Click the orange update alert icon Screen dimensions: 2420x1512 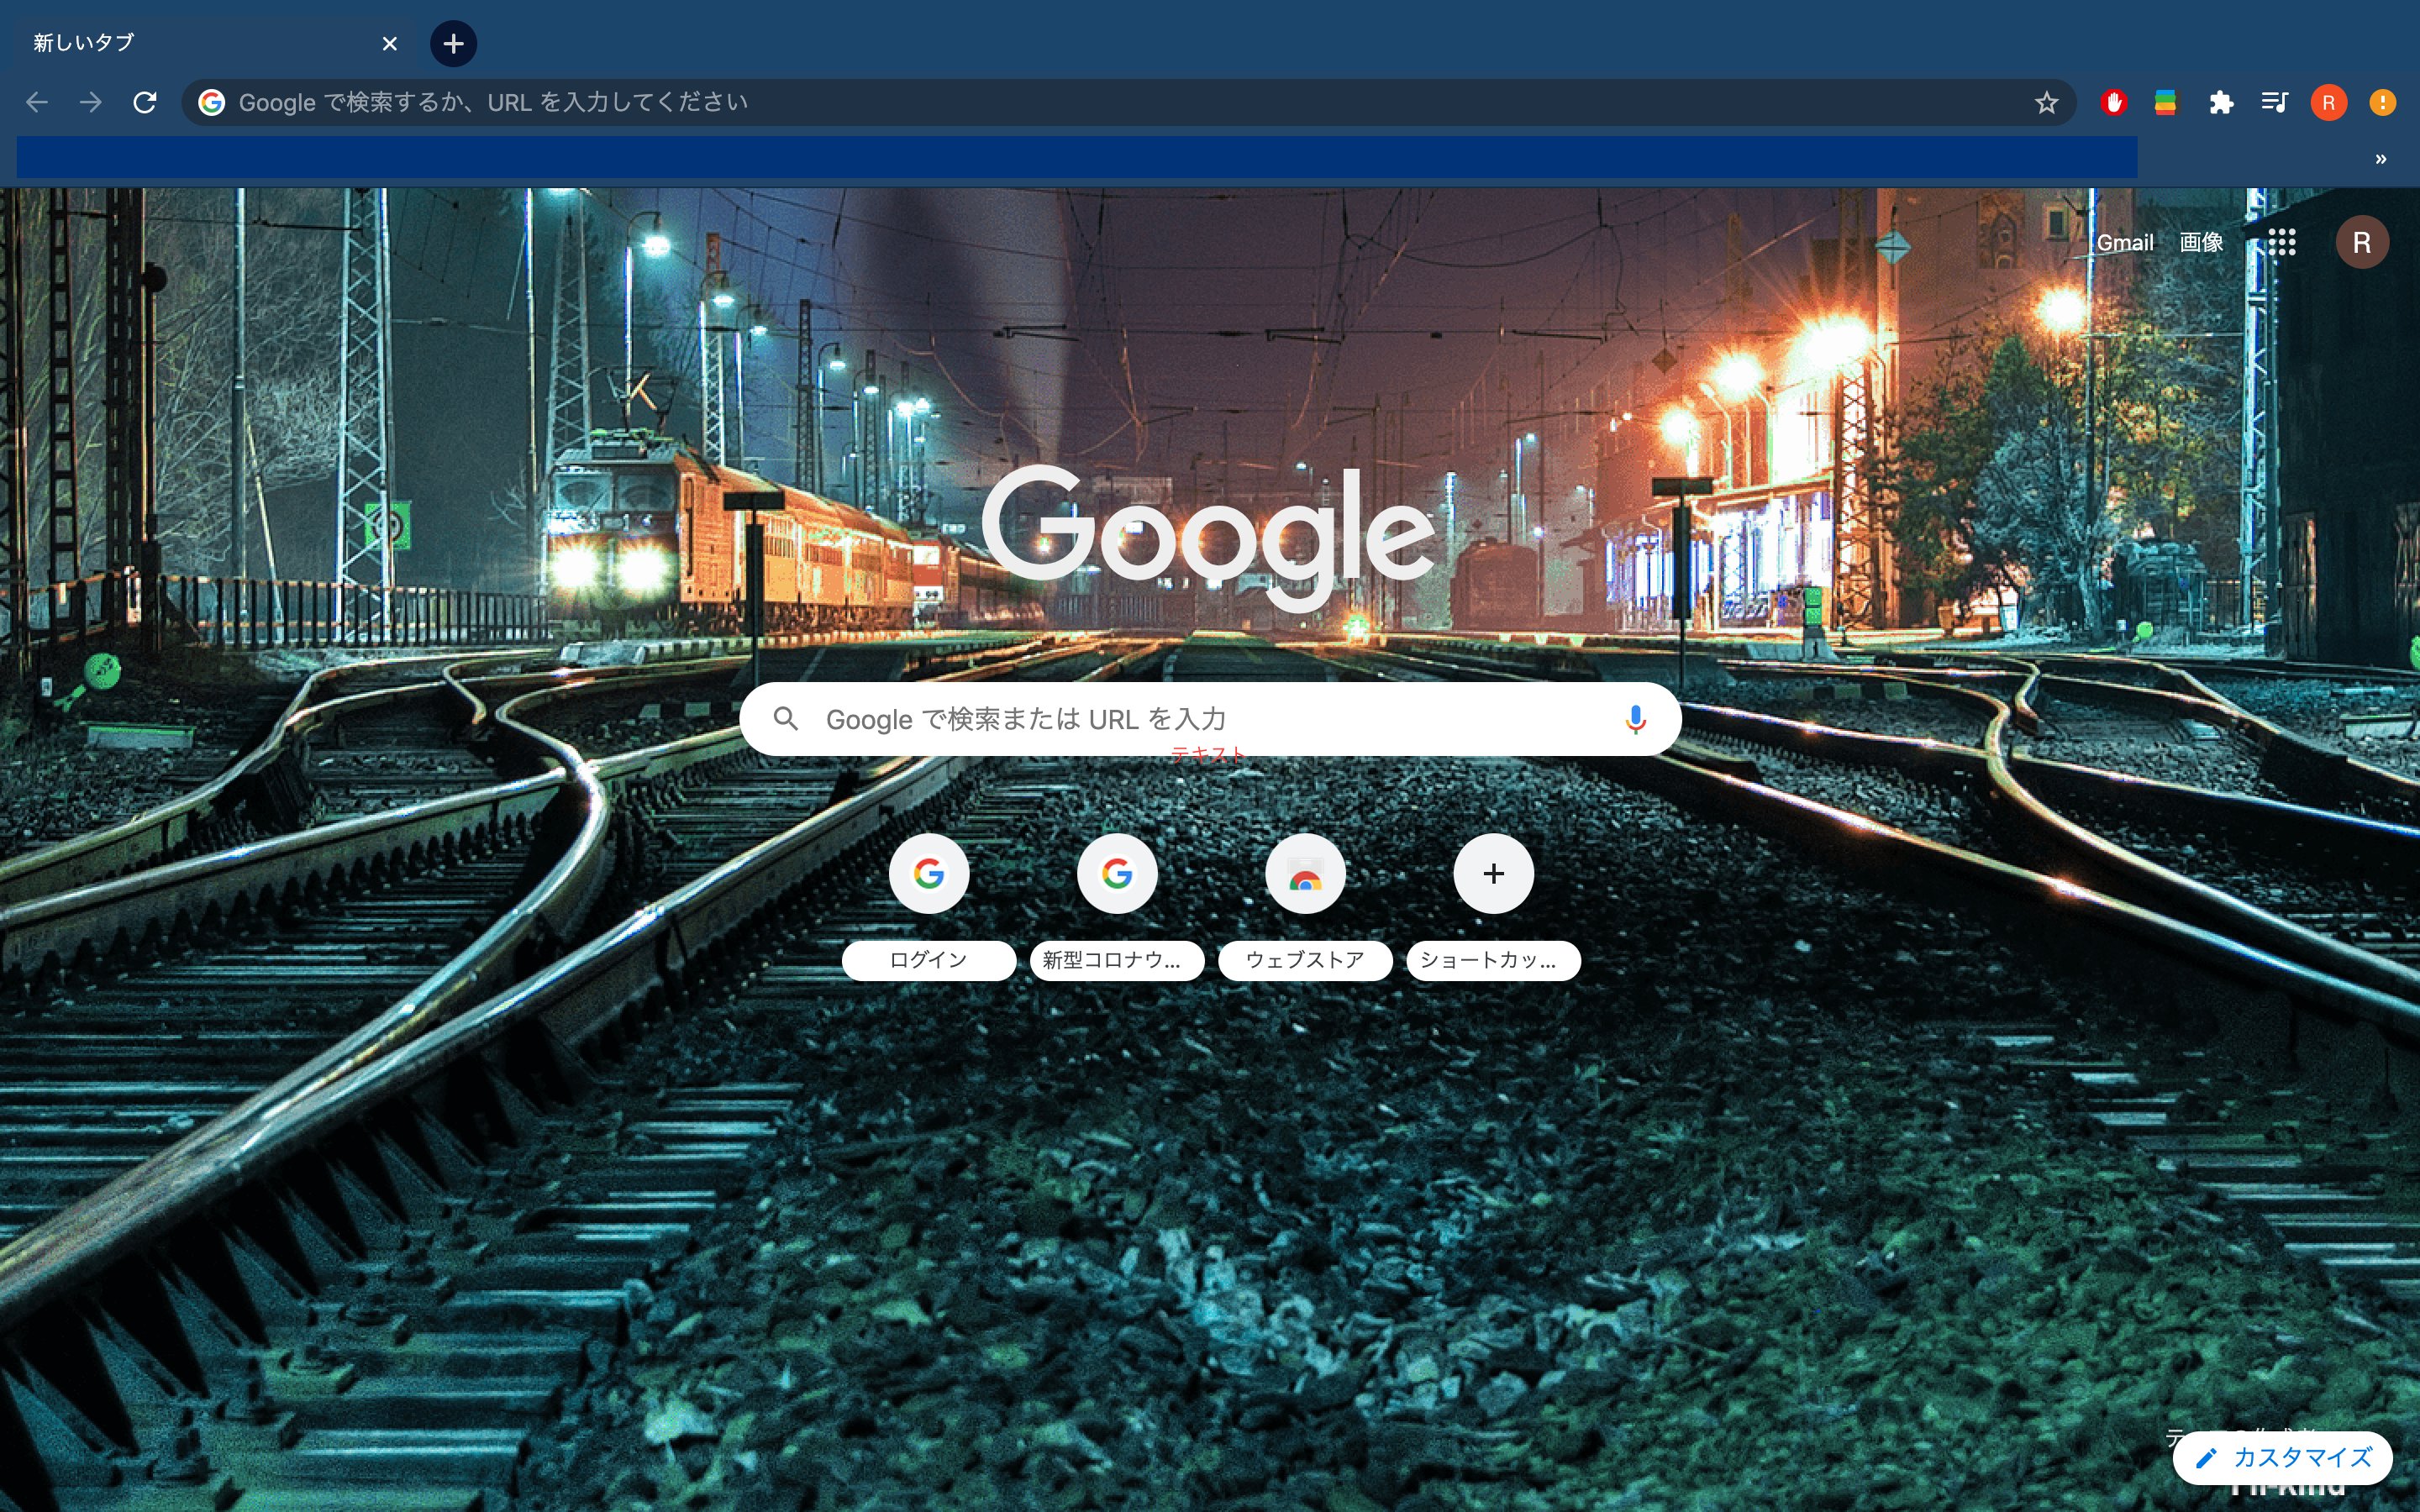[x=2383, y=102]
